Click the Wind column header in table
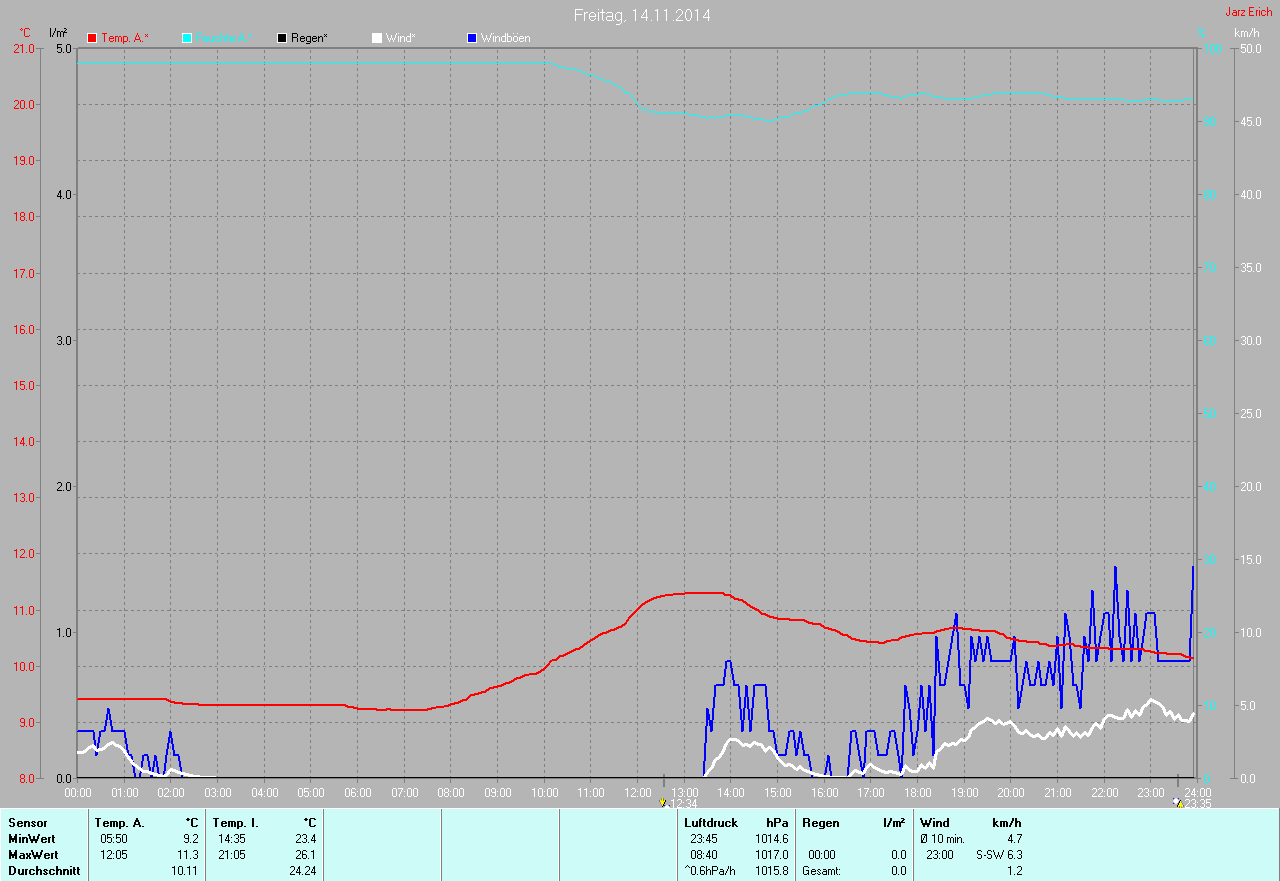Viewport: 1280px width, 881px height. click(x=934, y=823)
